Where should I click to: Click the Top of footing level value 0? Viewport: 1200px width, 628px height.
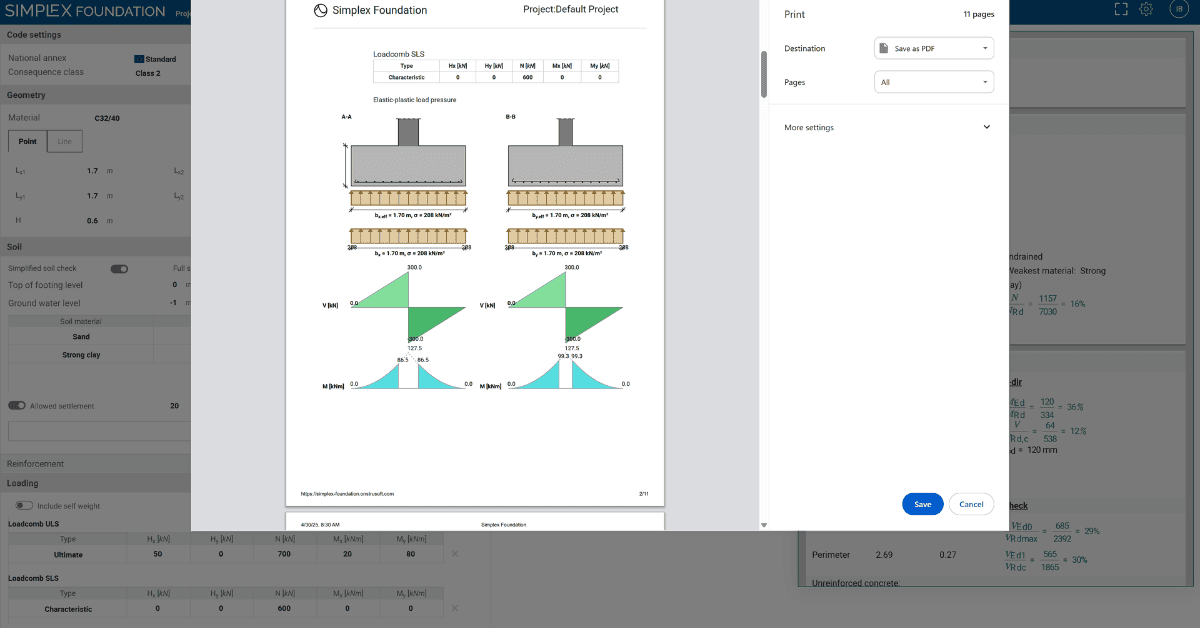(174, 285)
